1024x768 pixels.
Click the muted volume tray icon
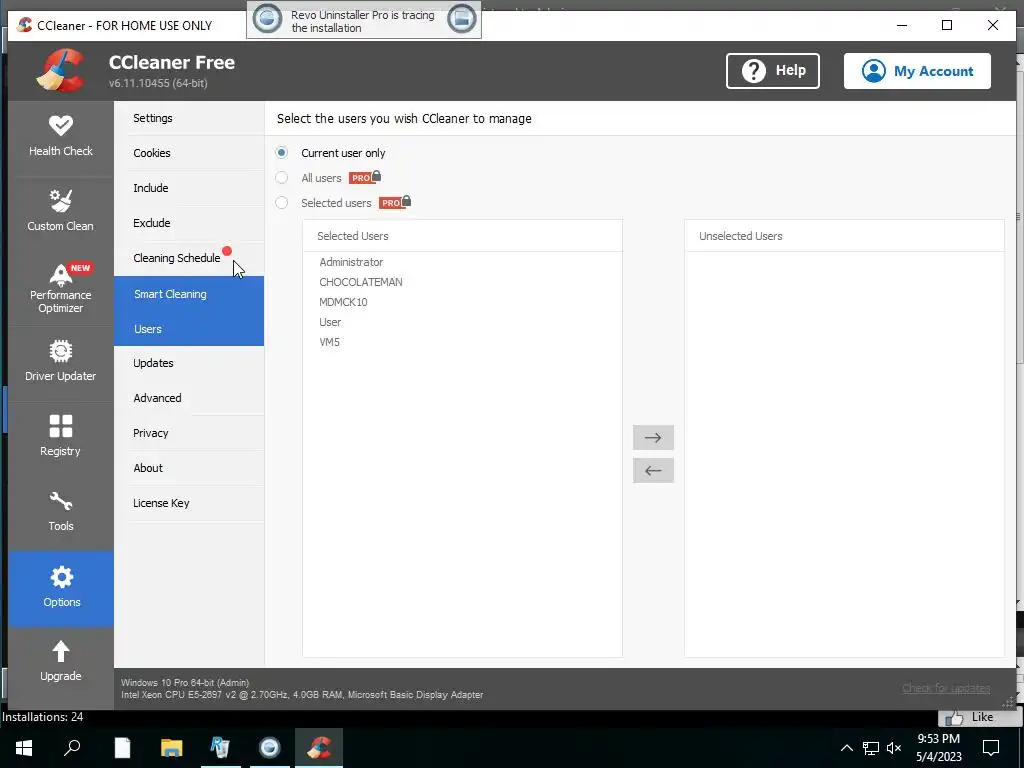coord(894,748)
